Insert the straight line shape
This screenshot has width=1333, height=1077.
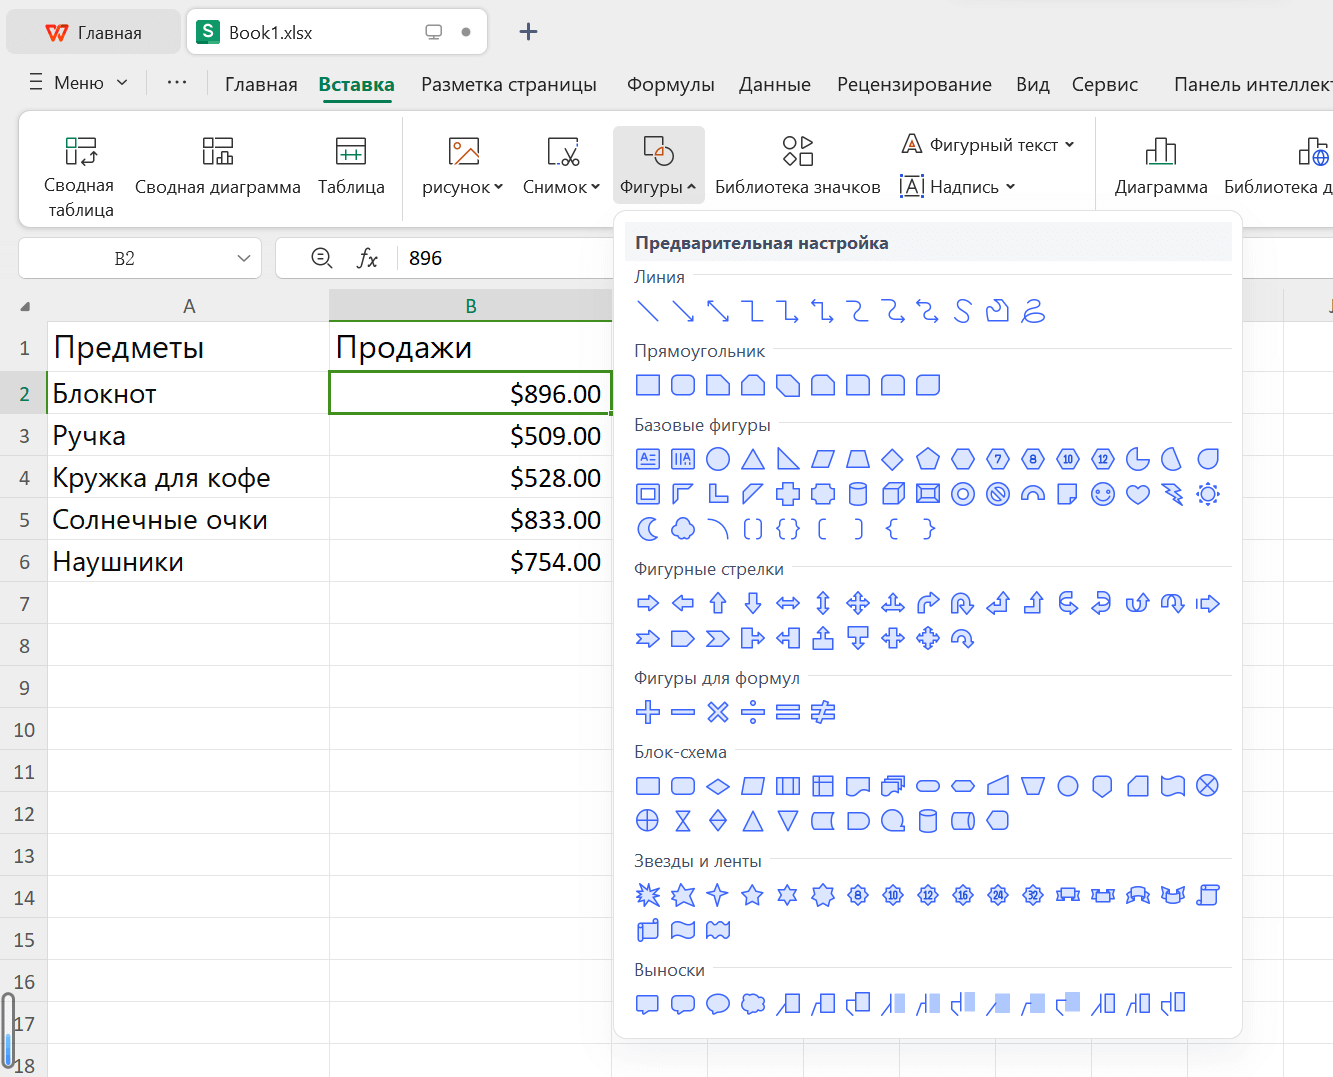[x=648, y=311]
